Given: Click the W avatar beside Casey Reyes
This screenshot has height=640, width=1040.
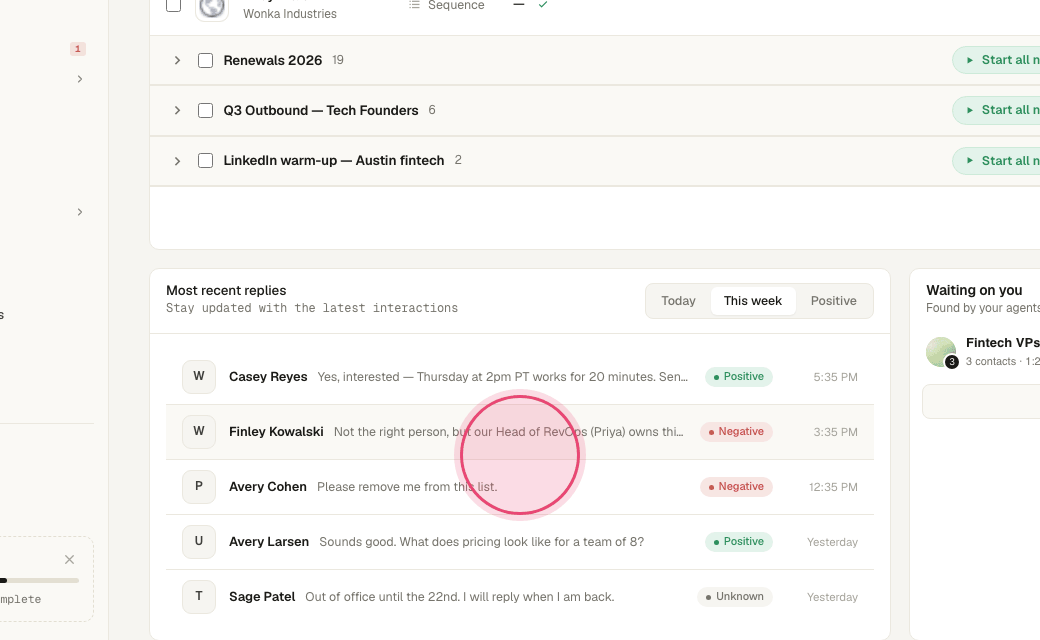Looking at the screenshot, I should [x=199, y=377].
